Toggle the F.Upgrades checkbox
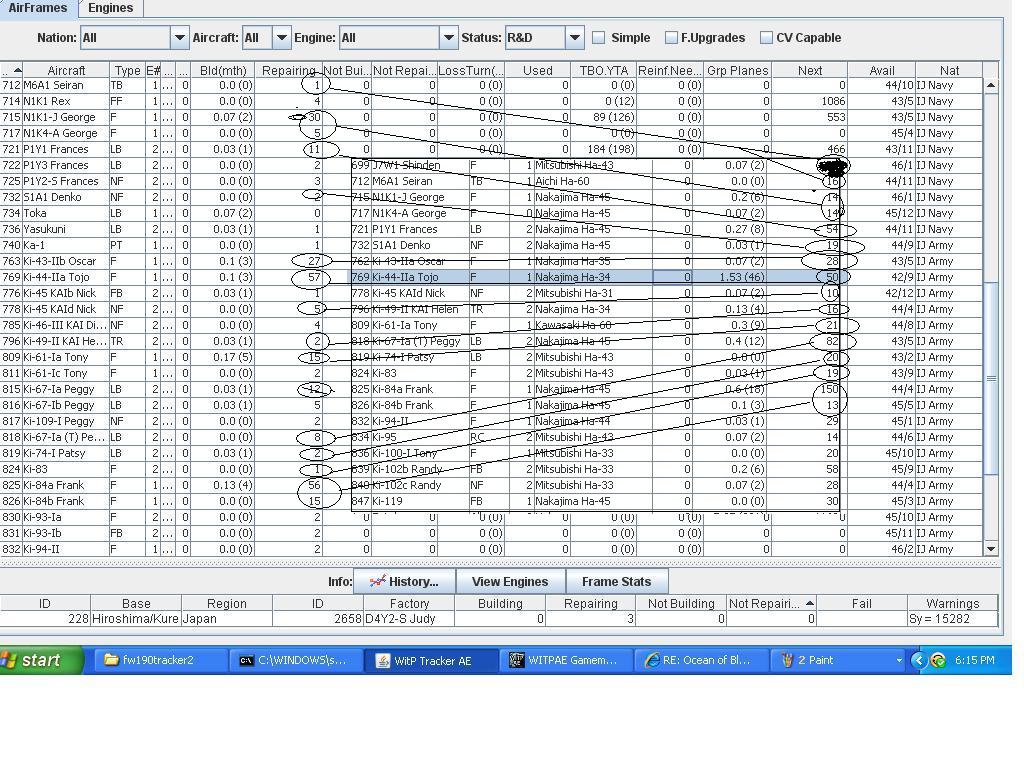 point(671,38)
